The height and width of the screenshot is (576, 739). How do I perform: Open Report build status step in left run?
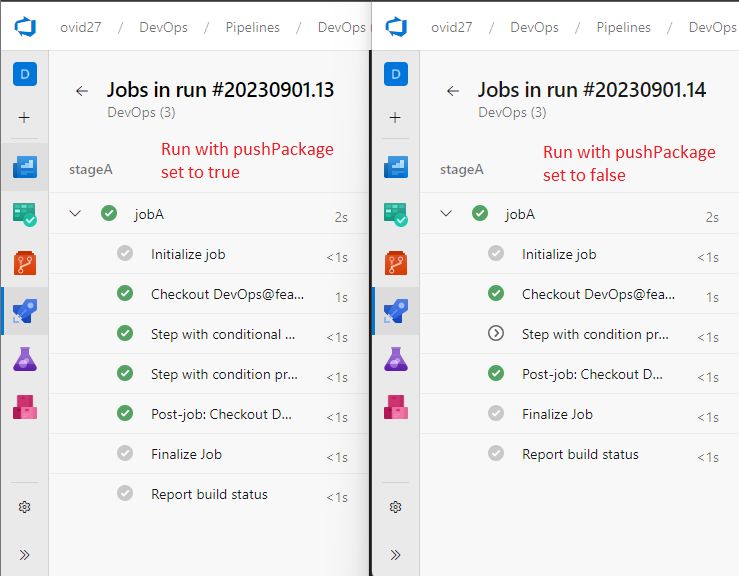(209, 494)
